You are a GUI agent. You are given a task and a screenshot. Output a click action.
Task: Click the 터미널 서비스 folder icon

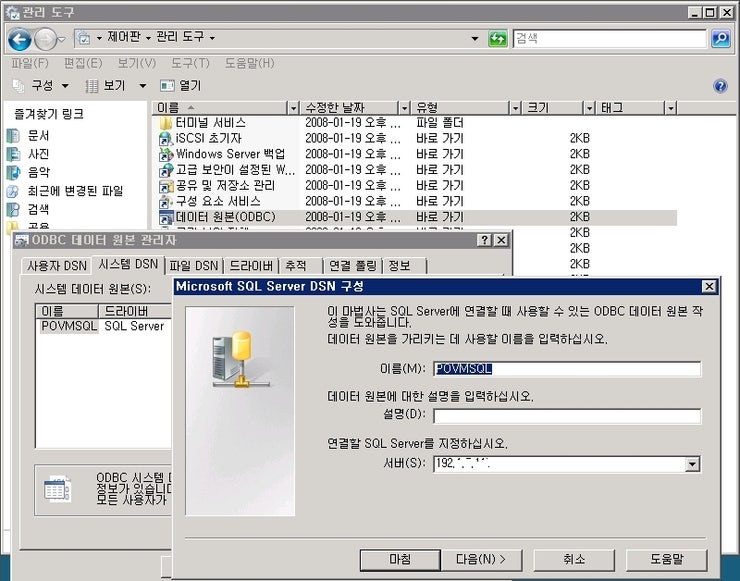click(166, 123)
